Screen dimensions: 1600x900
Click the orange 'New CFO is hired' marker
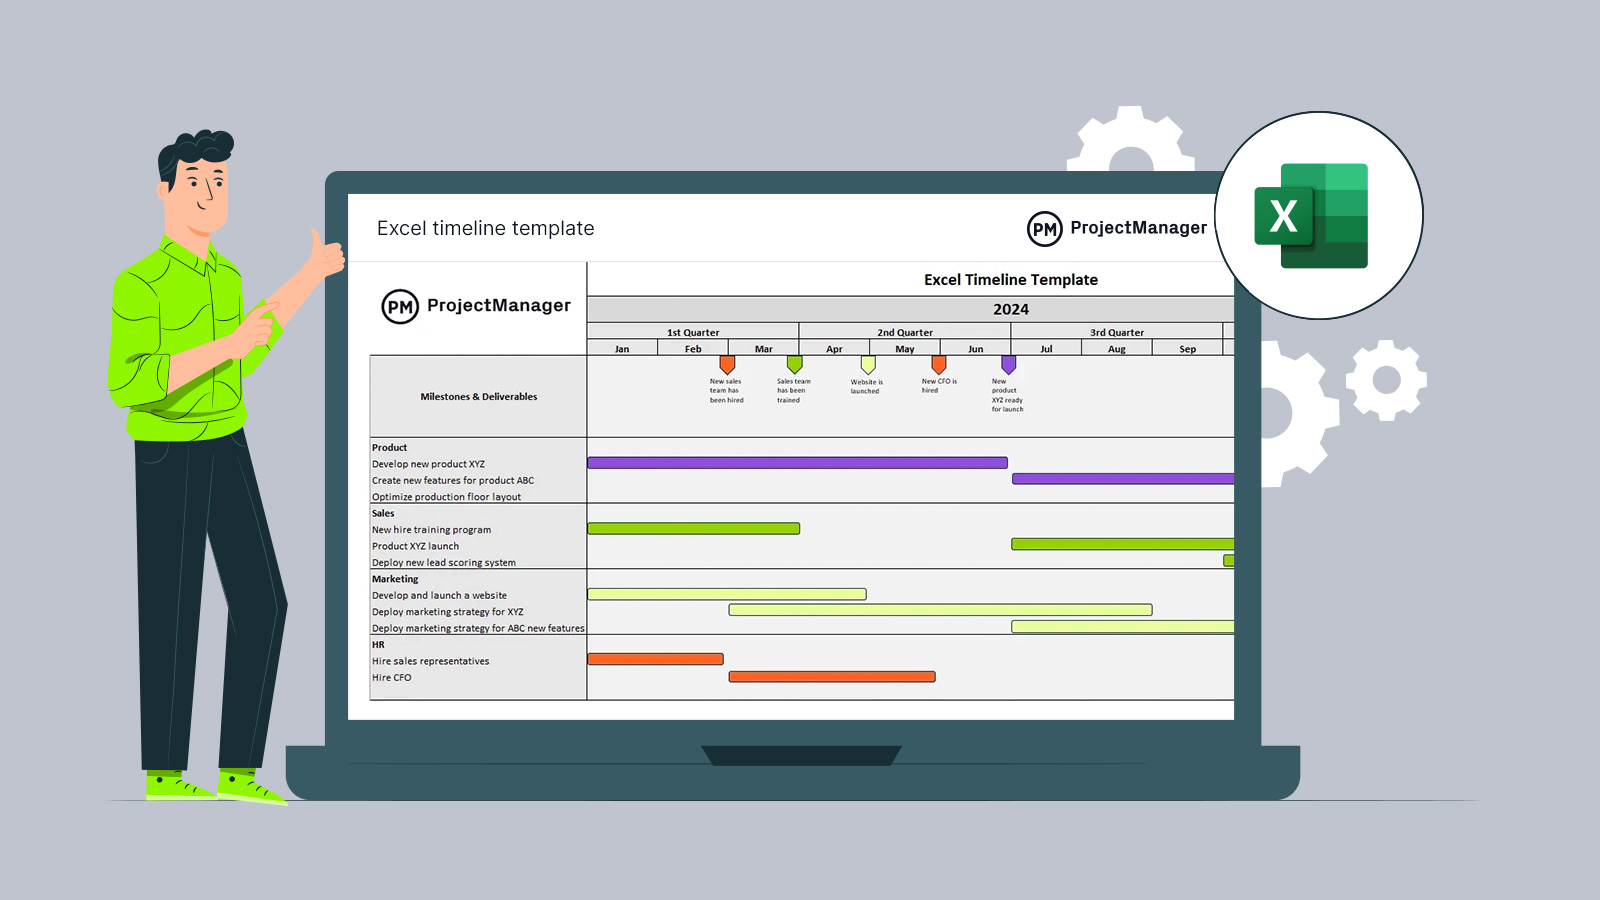pyautogui.click(x=938, y=365)
